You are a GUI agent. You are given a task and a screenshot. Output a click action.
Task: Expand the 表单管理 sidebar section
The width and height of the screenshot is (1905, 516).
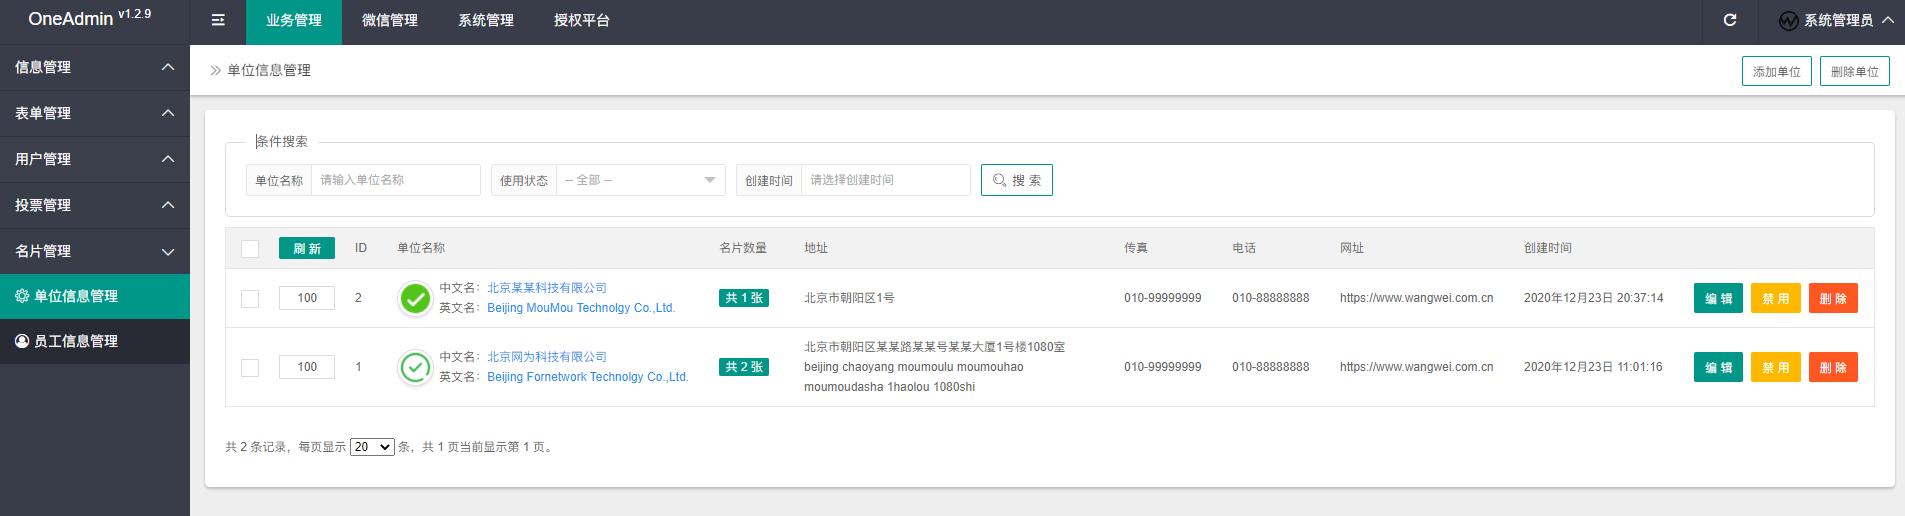click(x=95, y=113)
